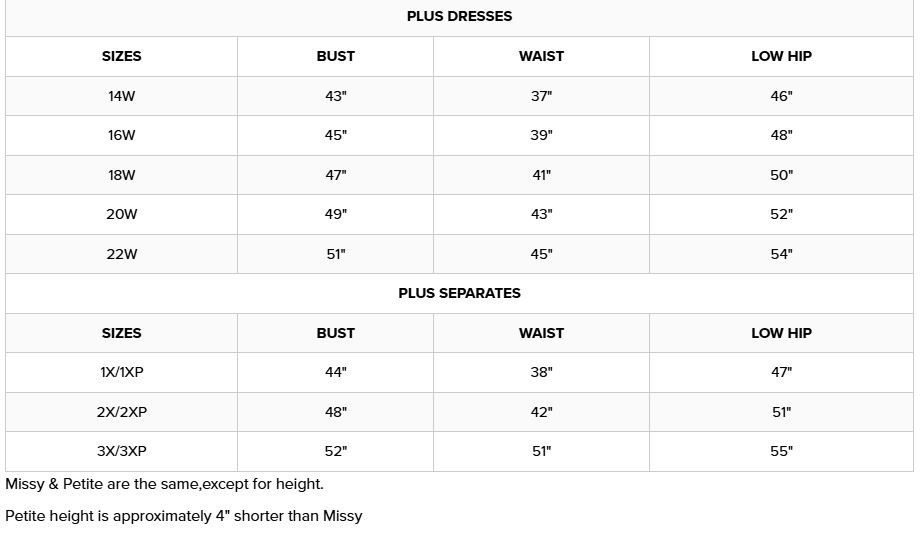Select the 54" low hip value
921x533 pixels.
pyautogui.click(x=781, y=254)
